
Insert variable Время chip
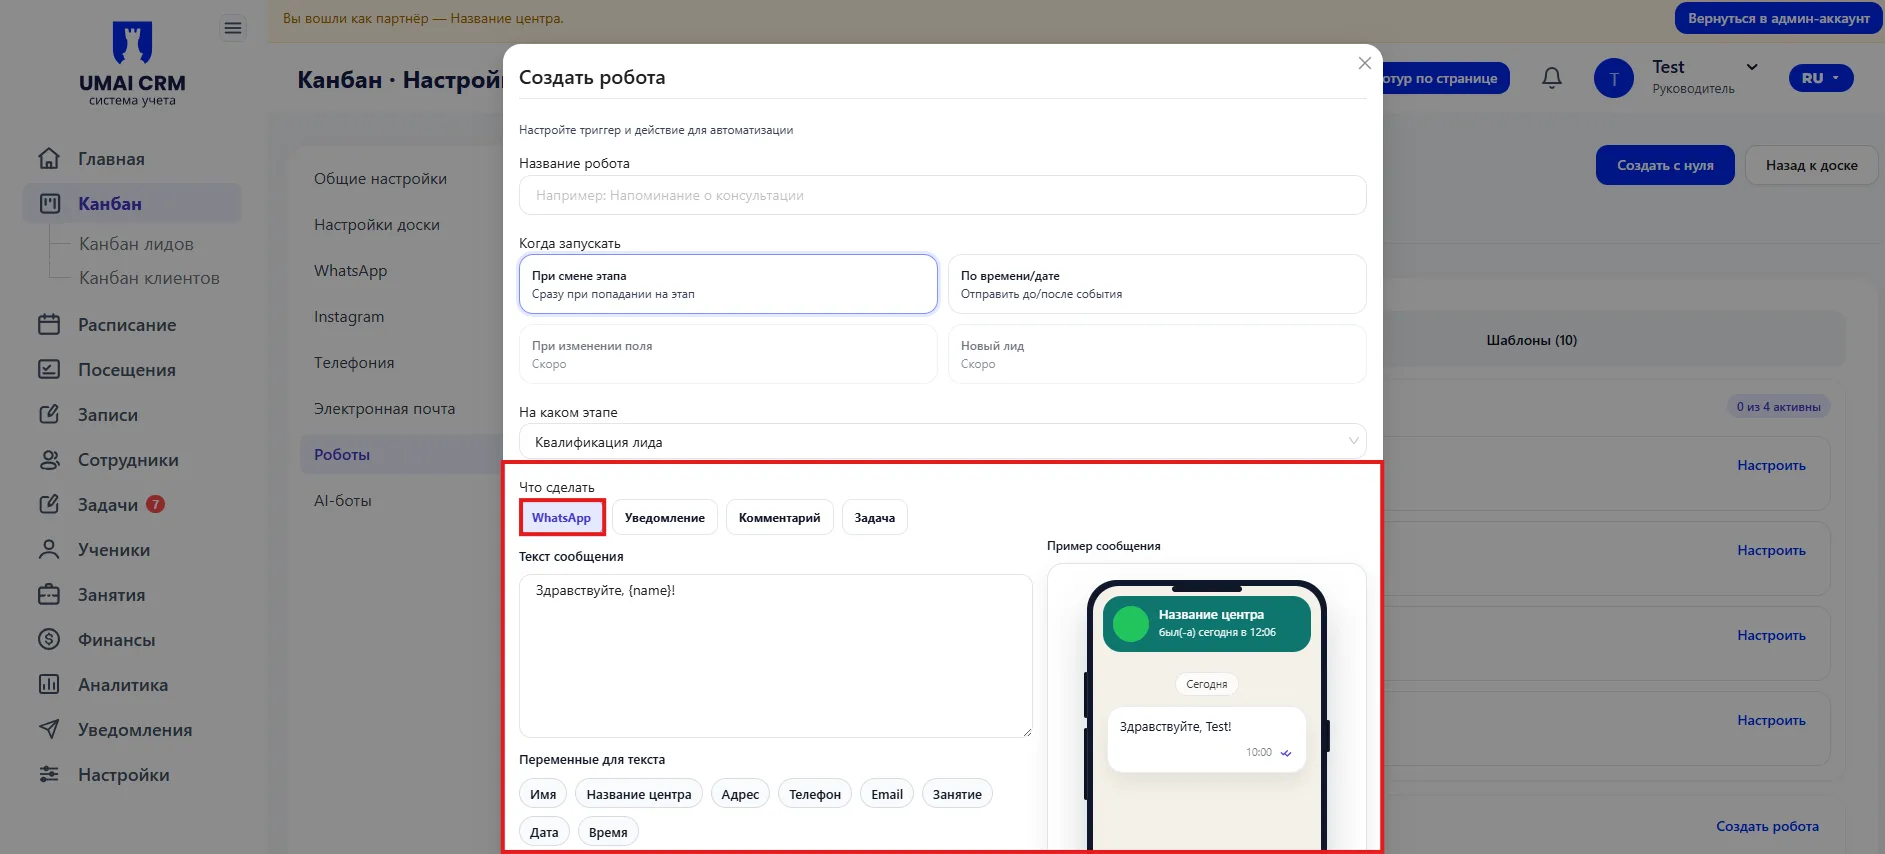pyautogui.click(x=608, y=832)
